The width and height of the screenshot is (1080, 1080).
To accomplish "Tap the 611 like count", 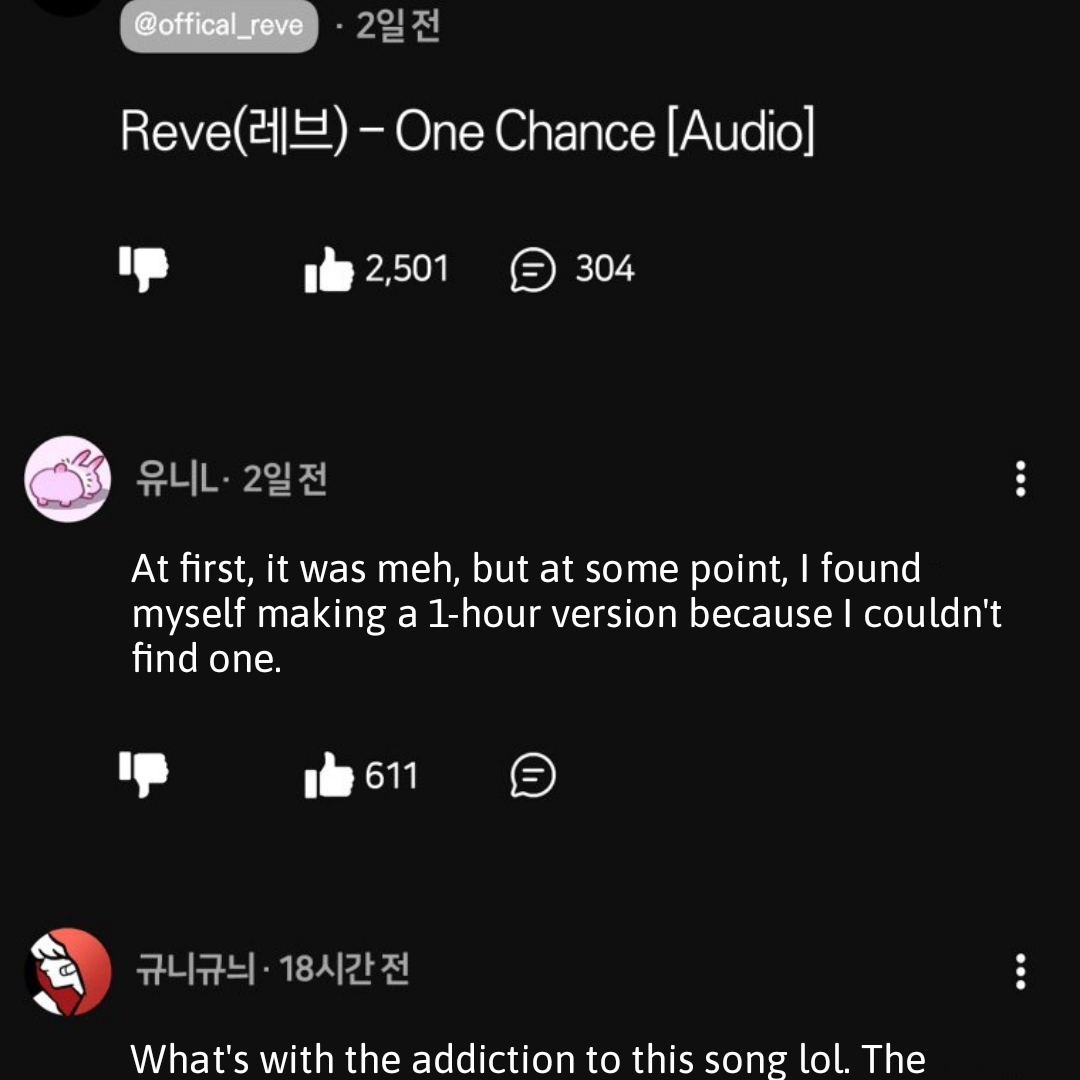I will coord(391,776).
